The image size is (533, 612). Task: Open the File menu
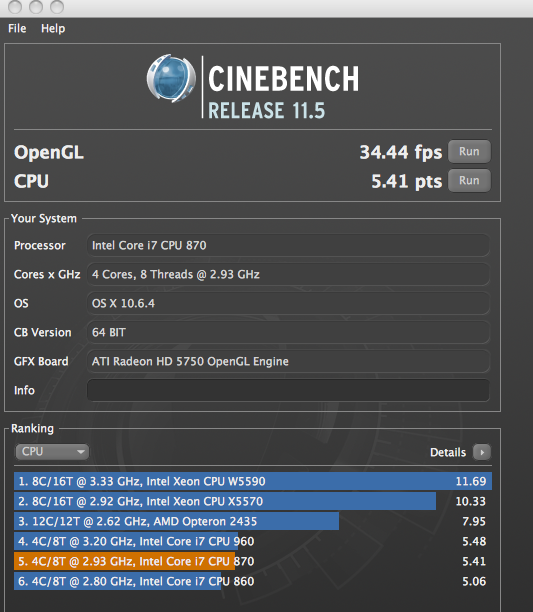coord(17,28)
